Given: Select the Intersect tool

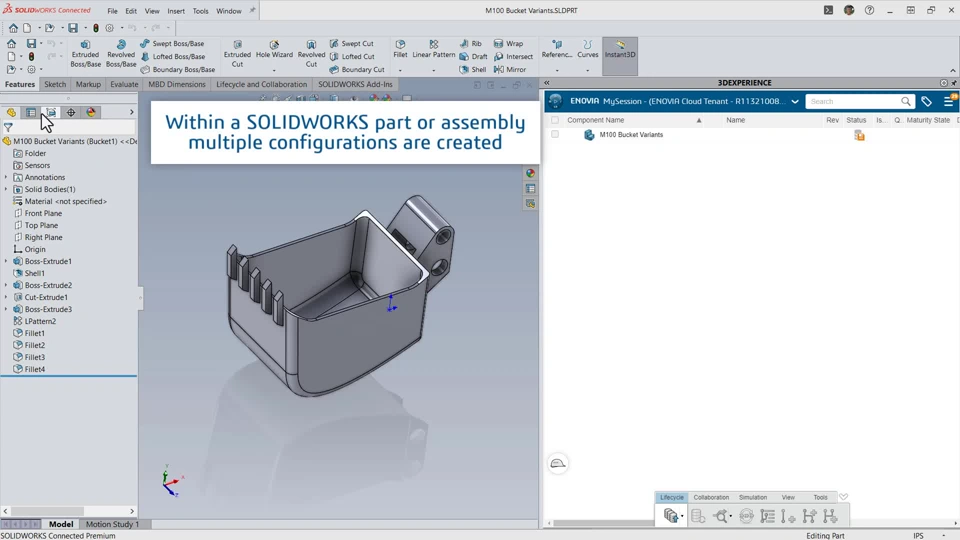Looking at the screenshot, I should pyautogui.click(x=513, y=56).
